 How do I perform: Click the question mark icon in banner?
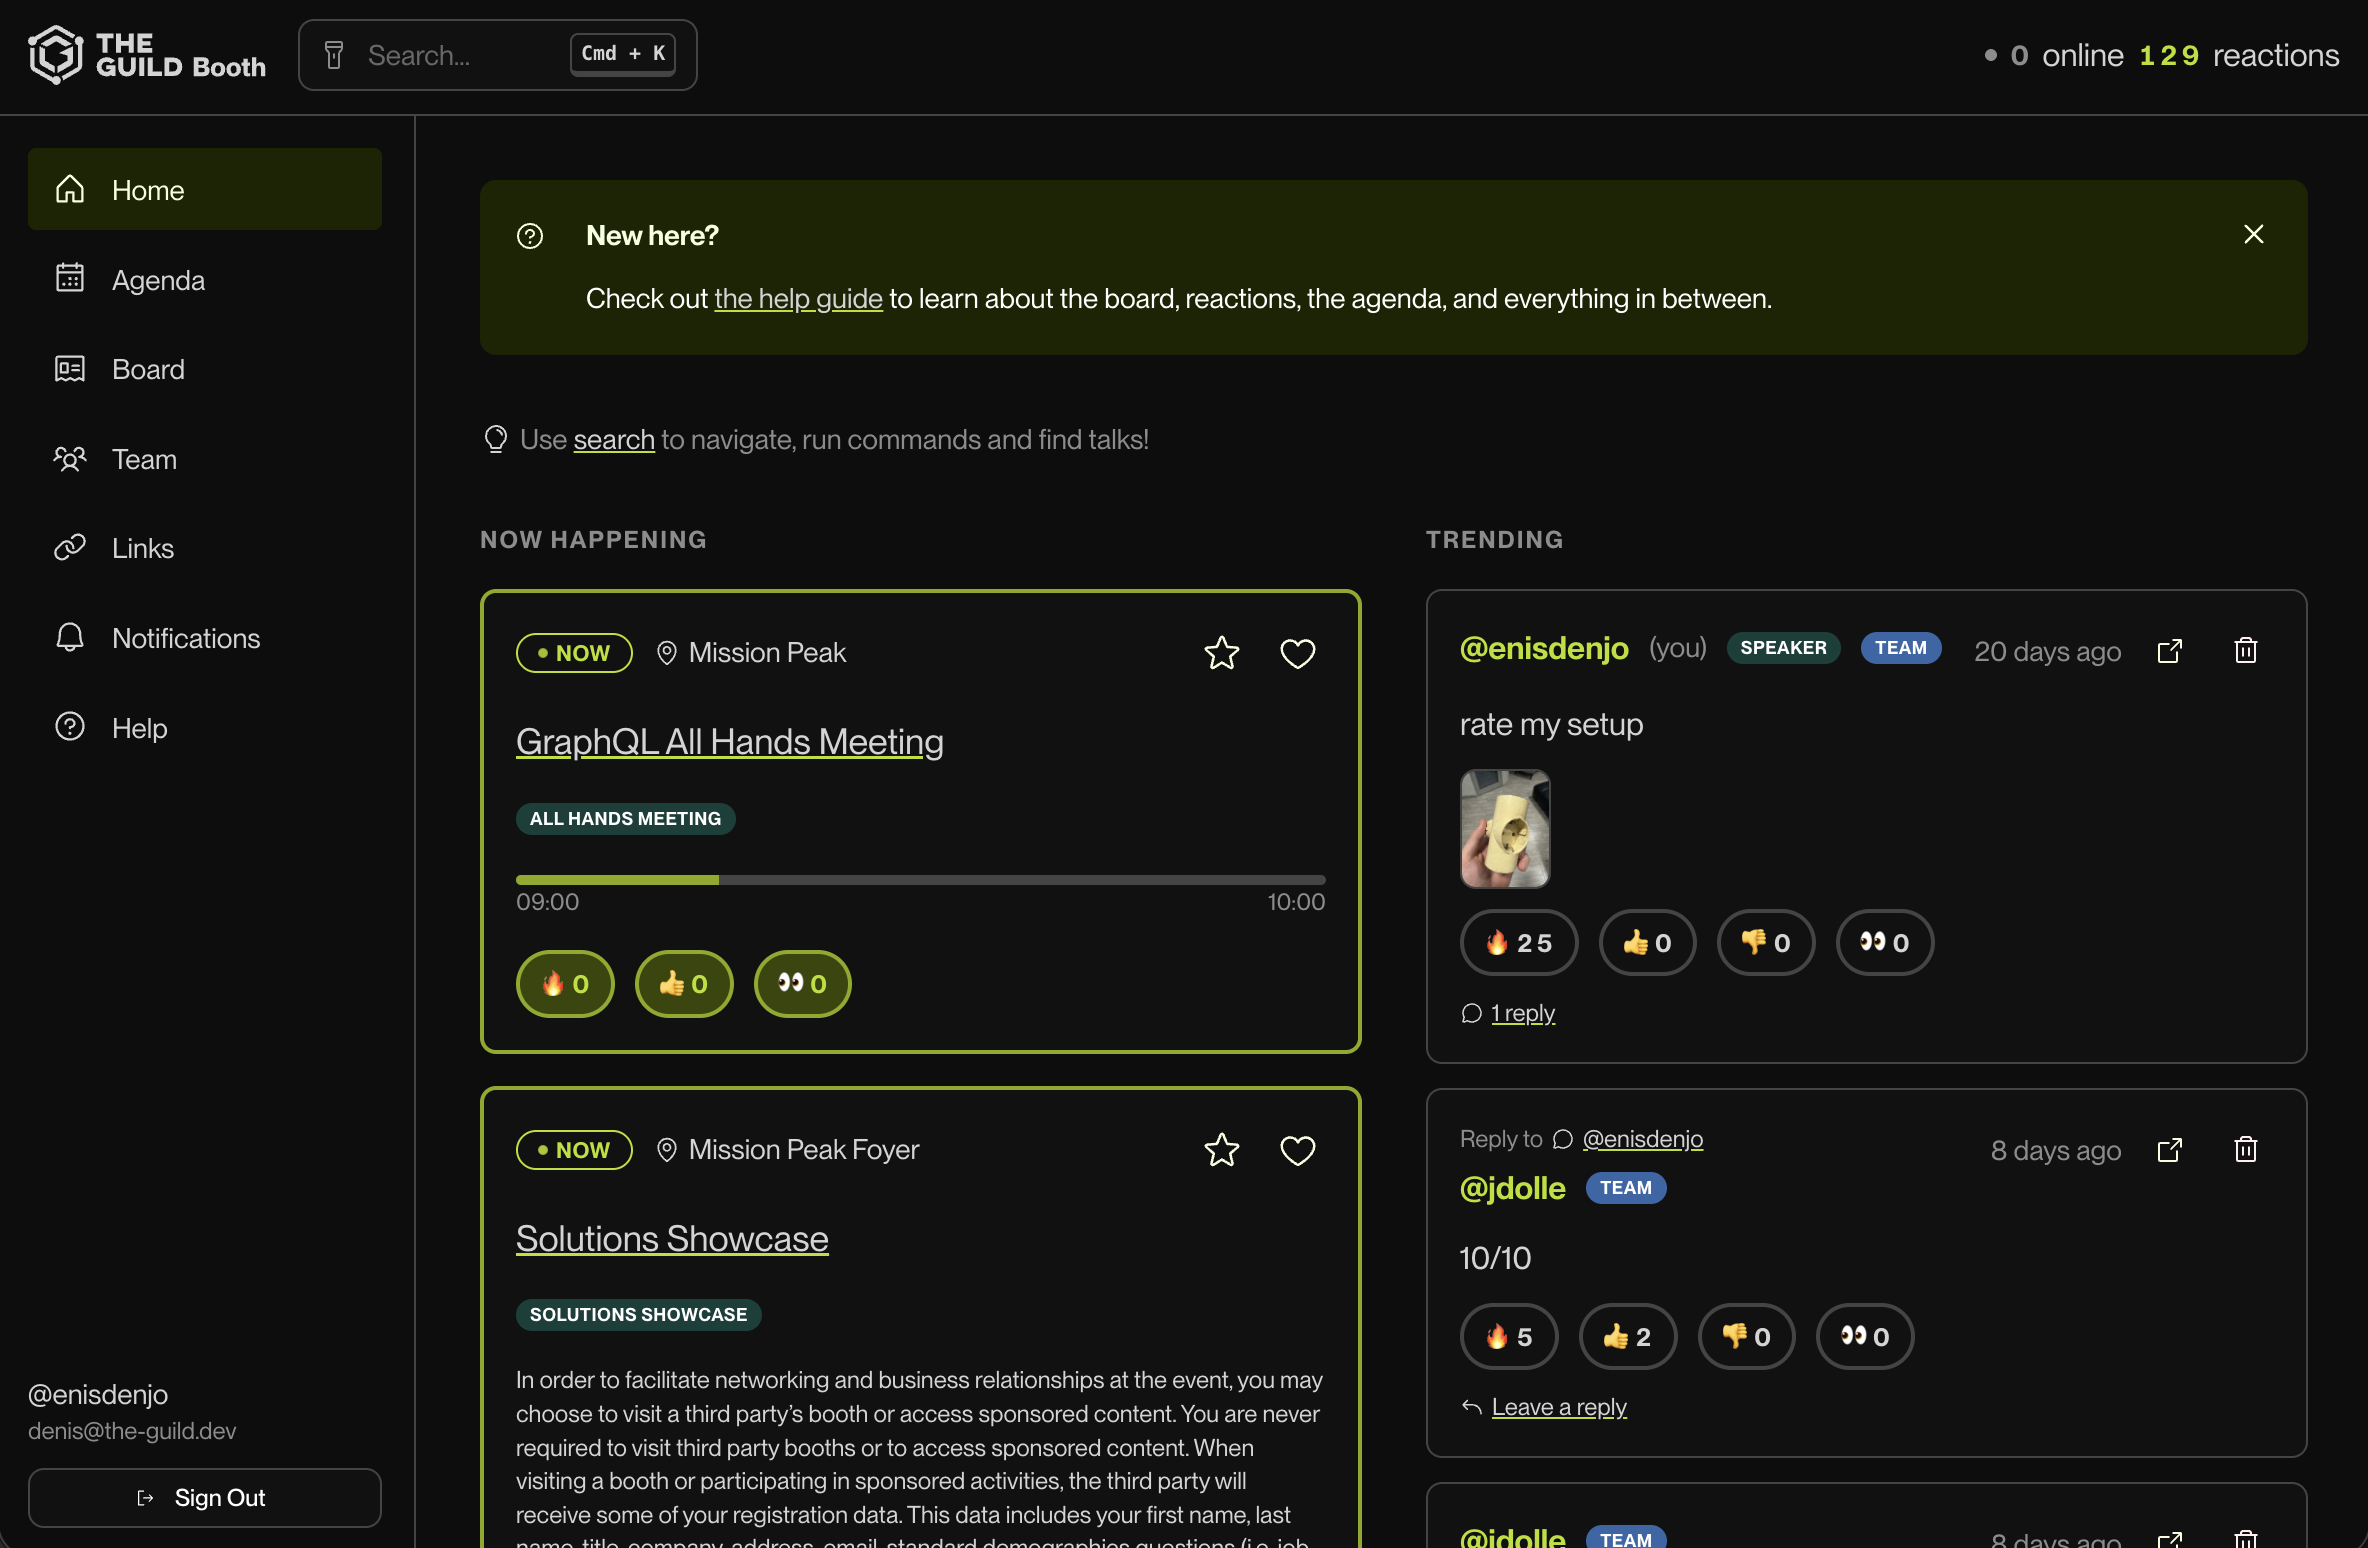[x=529, y=236]
